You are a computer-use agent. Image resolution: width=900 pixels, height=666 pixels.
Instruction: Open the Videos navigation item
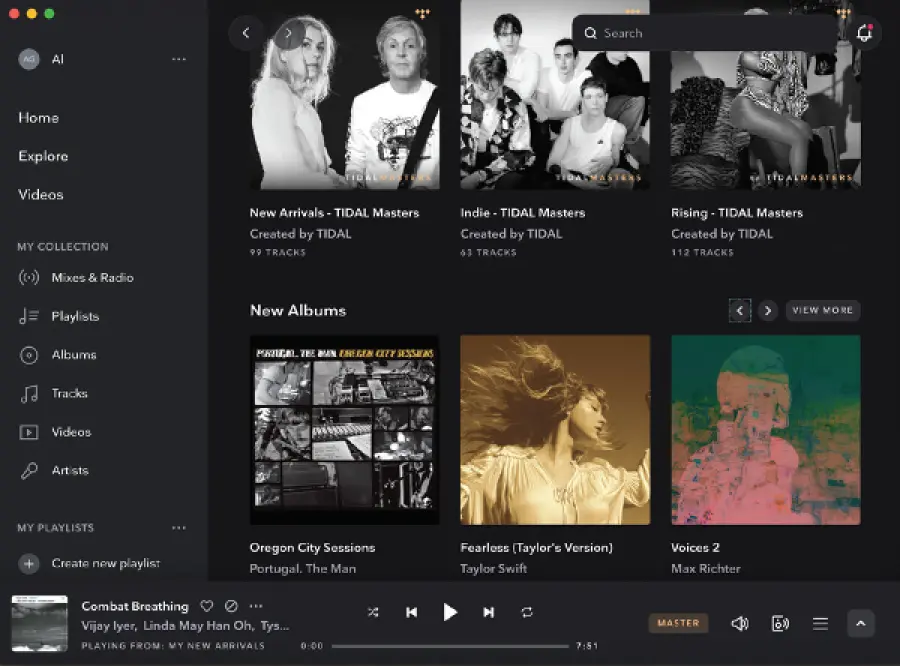point(40,194)
